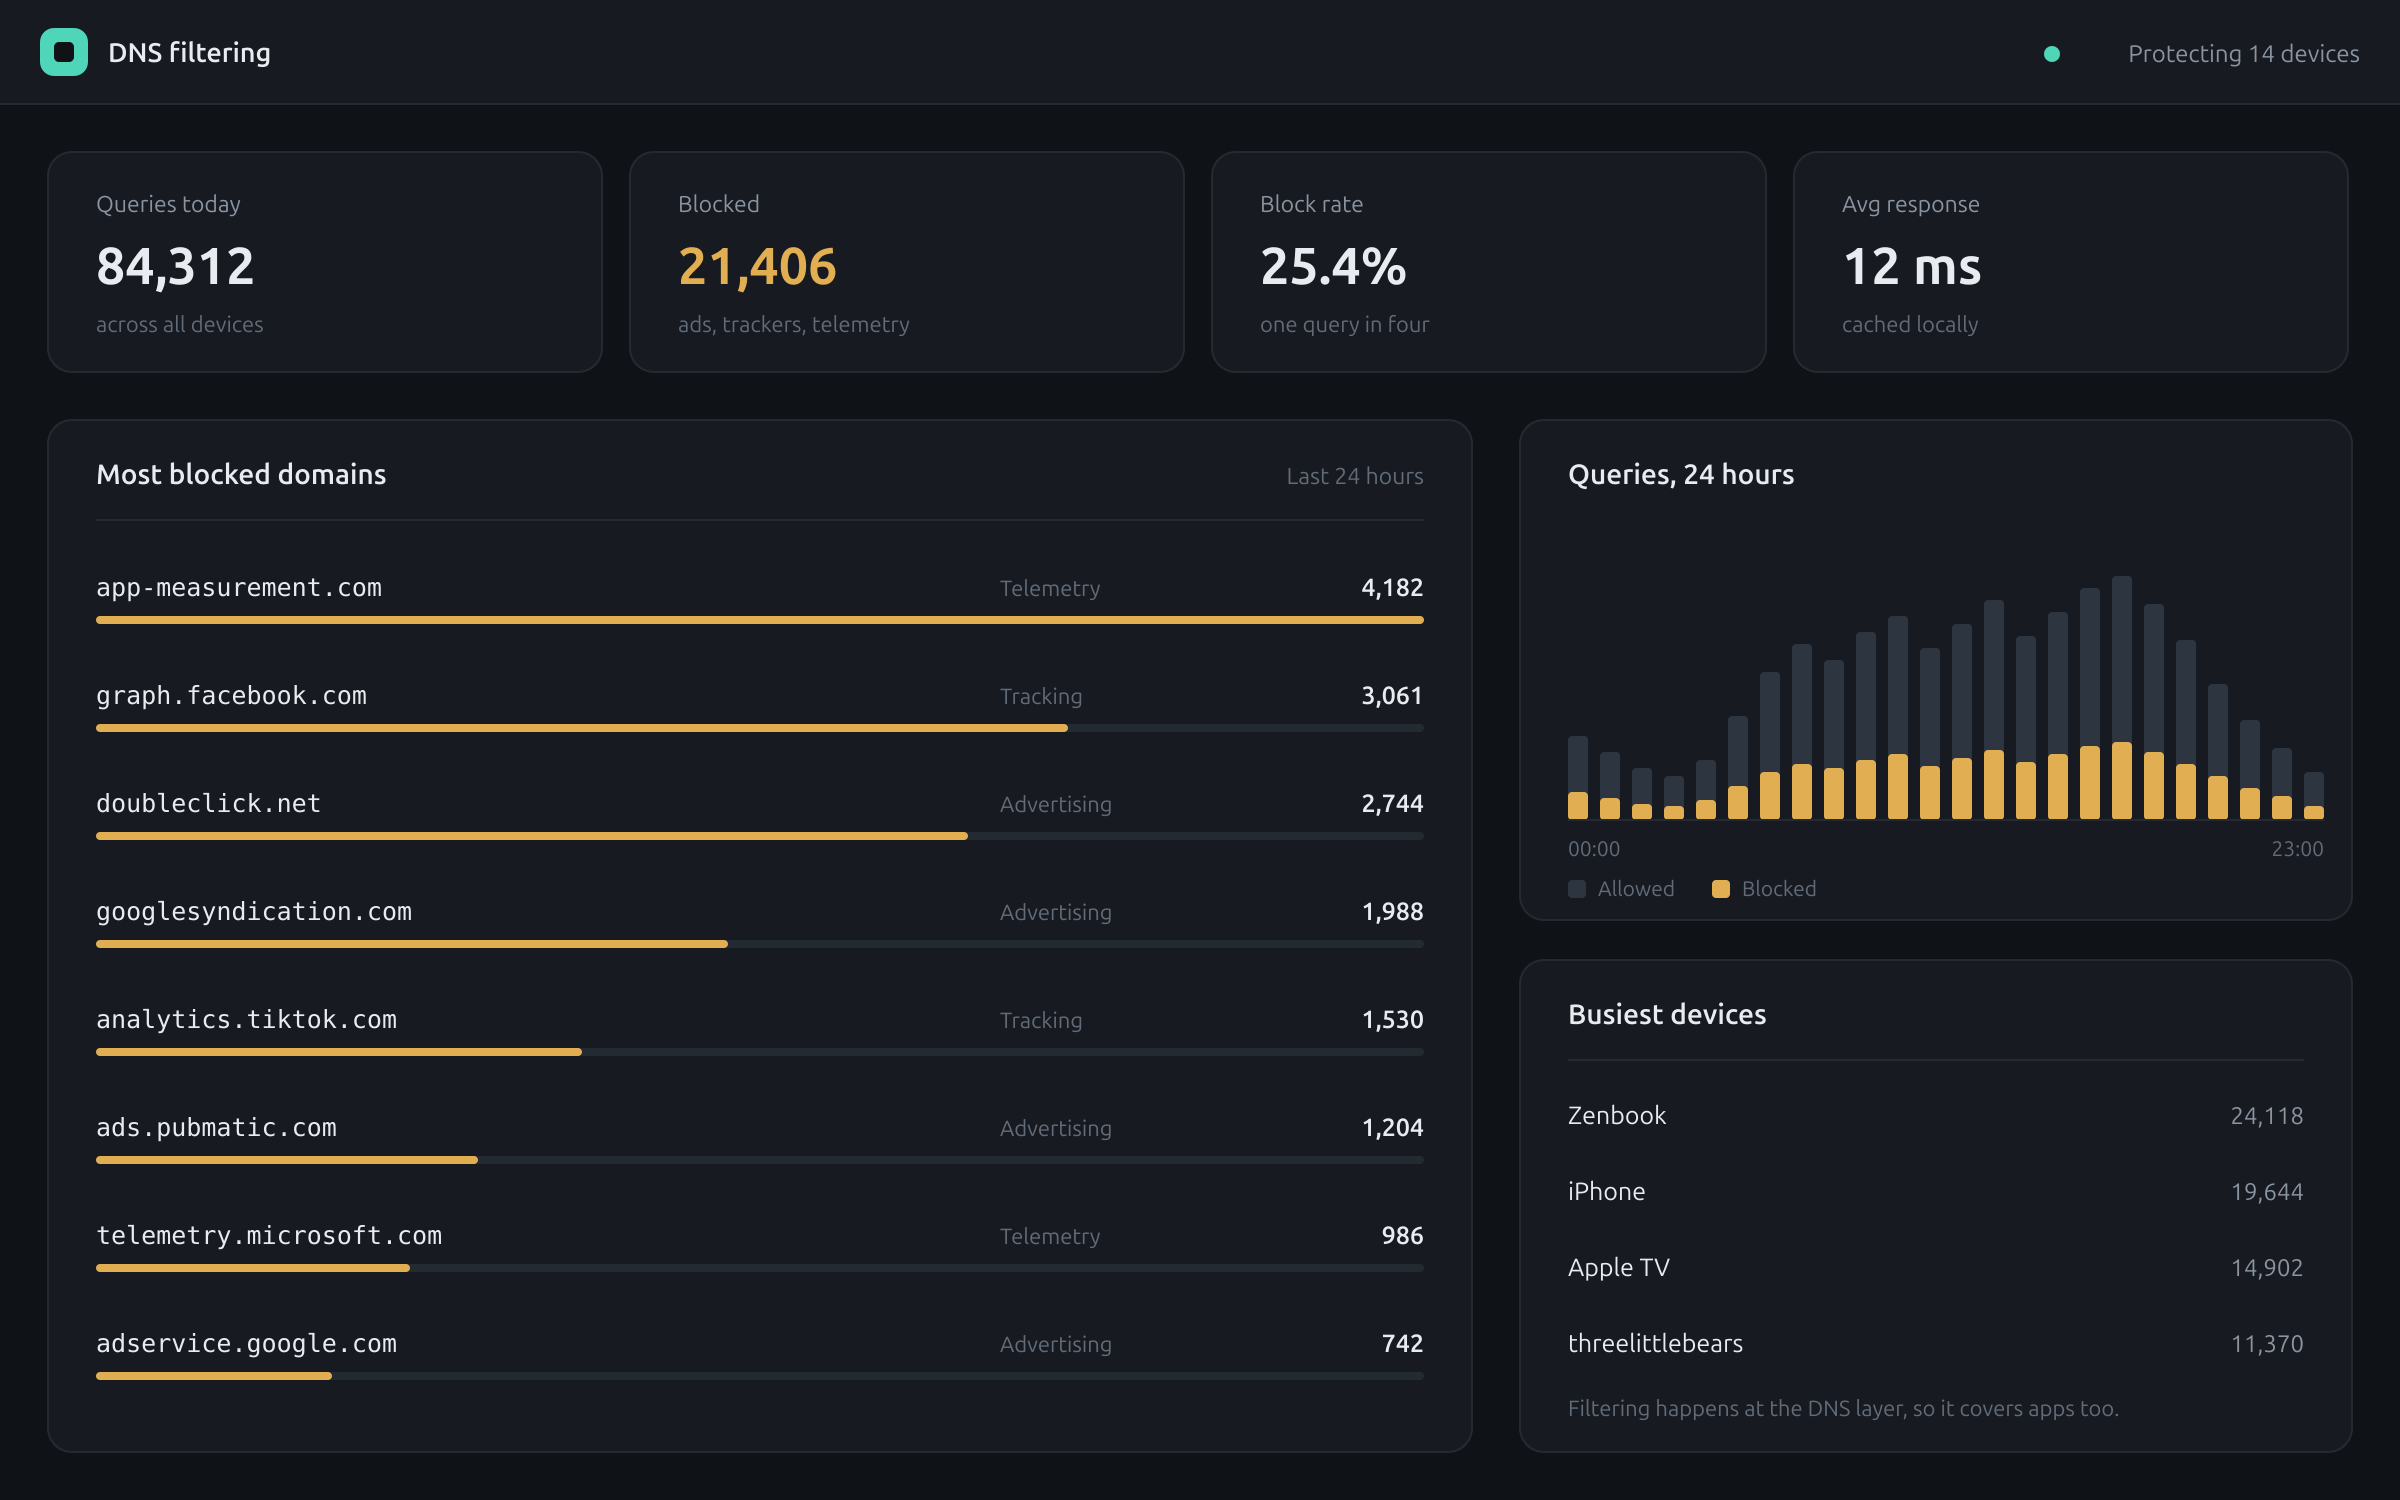2400x1500 pixels.
Task: Click Zenbook's query count 24,118
Action: click(2267, 1116)
